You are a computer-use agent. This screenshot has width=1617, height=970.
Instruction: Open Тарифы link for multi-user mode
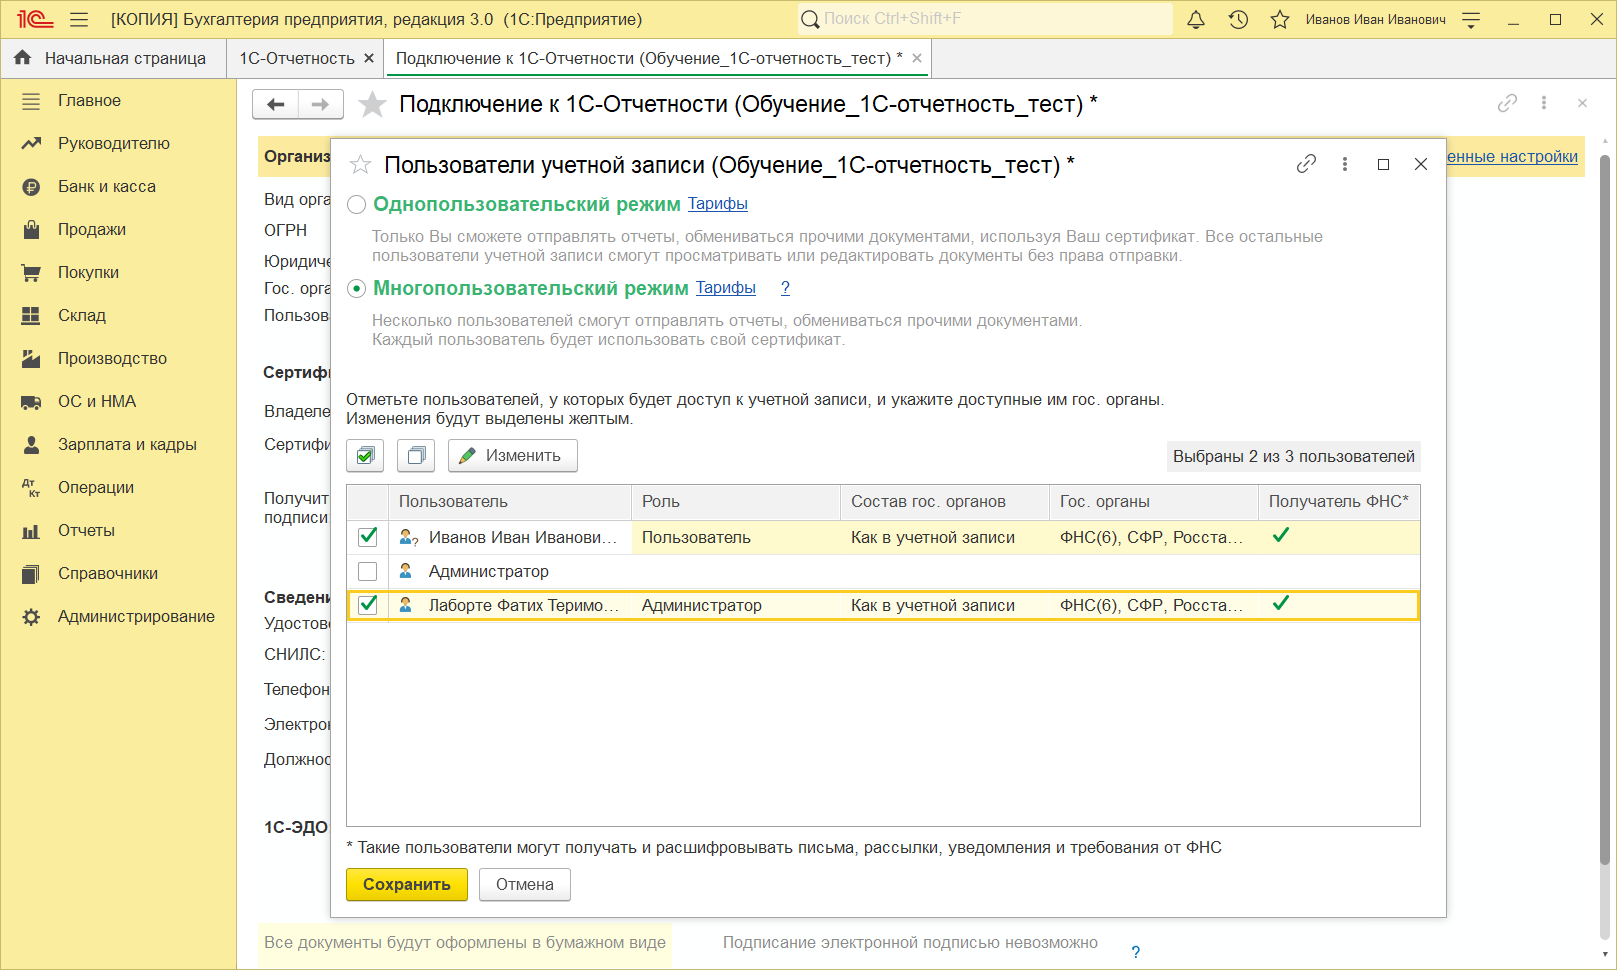[x=726, y=288]
